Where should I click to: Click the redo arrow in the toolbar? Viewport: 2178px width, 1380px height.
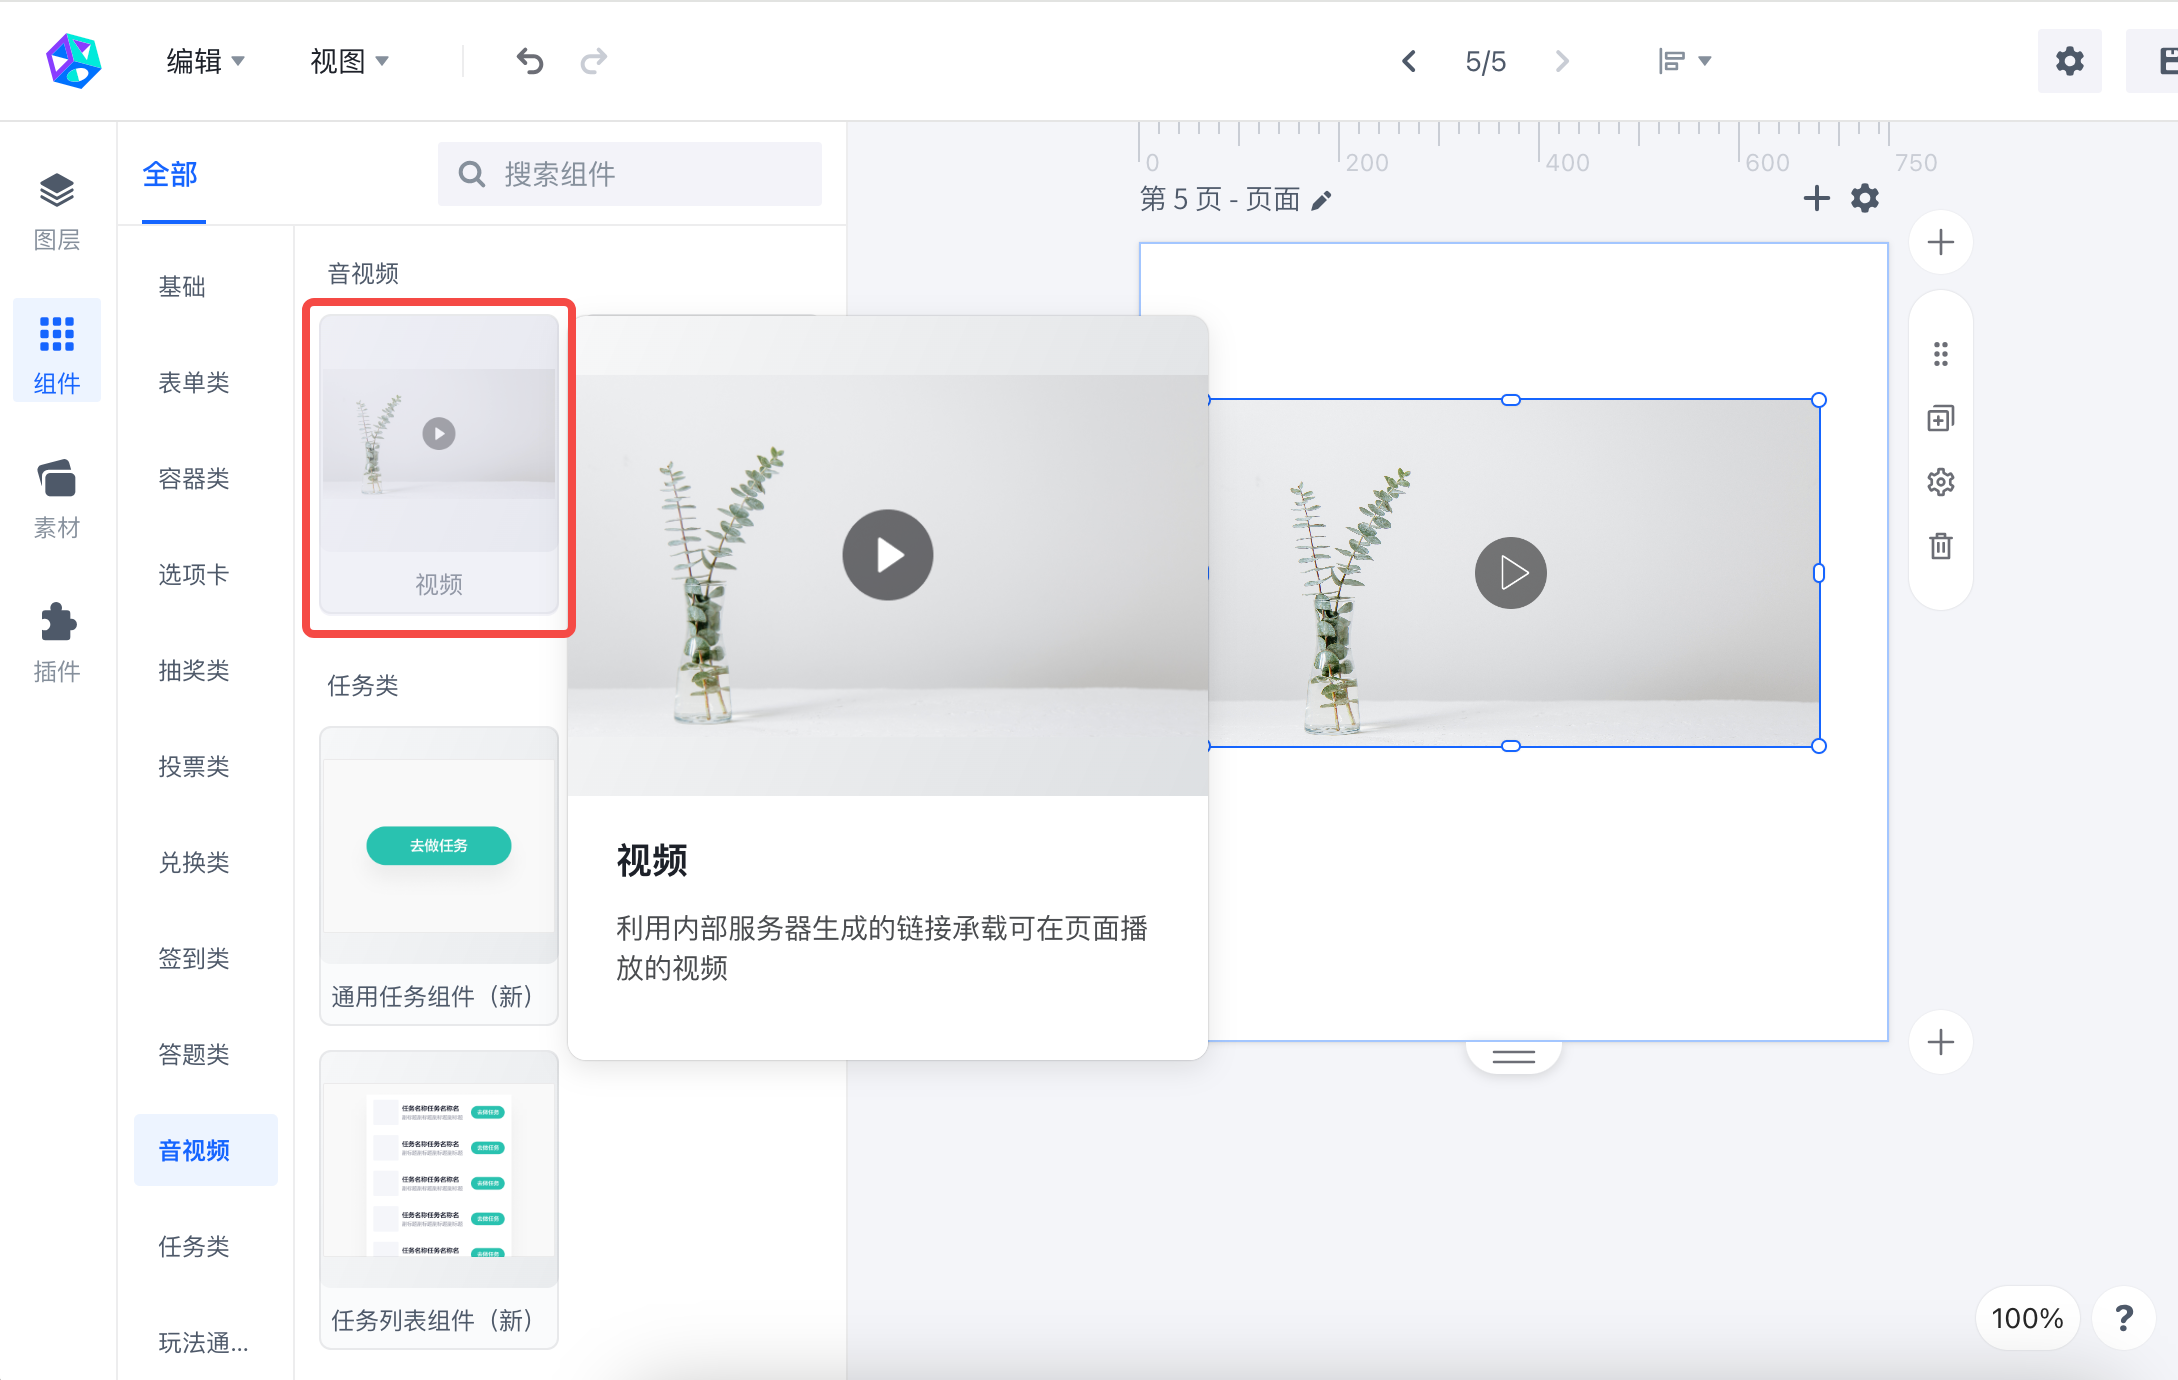[594, 62]
